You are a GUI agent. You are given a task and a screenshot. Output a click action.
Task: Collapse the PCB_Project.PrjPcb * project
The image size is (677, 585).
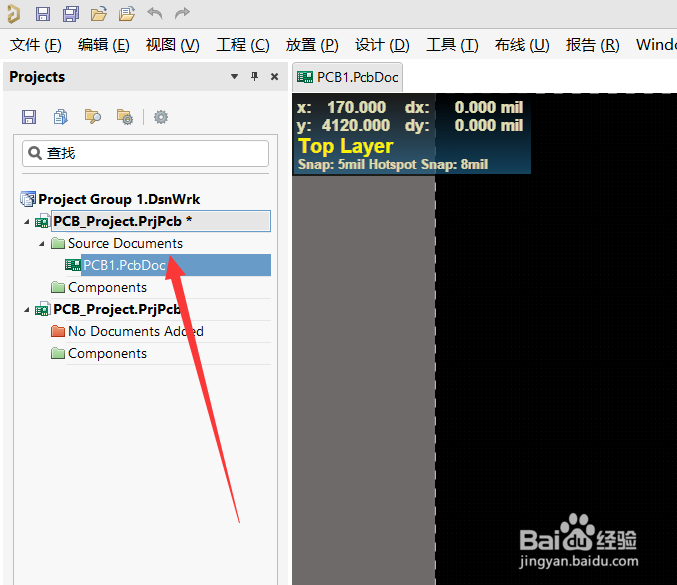pos(27,222)
